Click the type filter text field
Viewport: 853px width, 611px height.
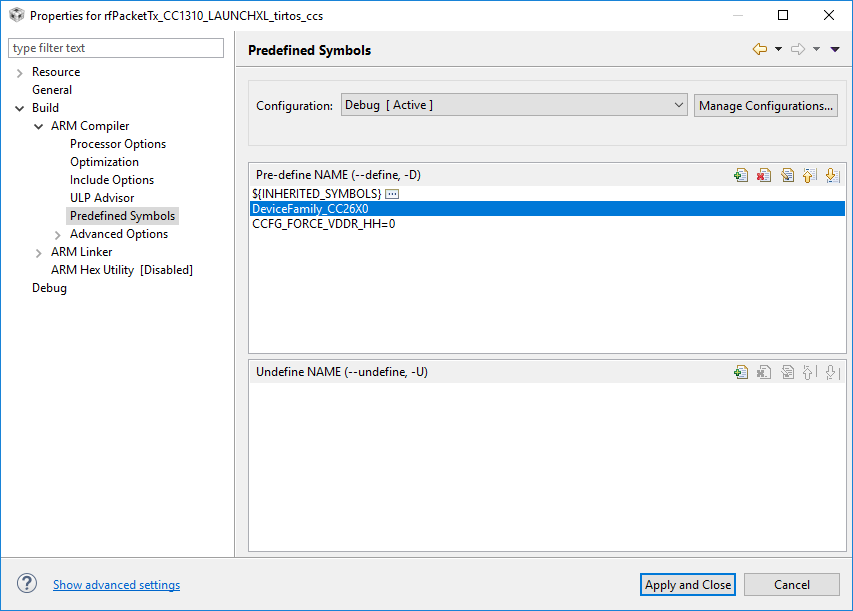pos(116,48)
